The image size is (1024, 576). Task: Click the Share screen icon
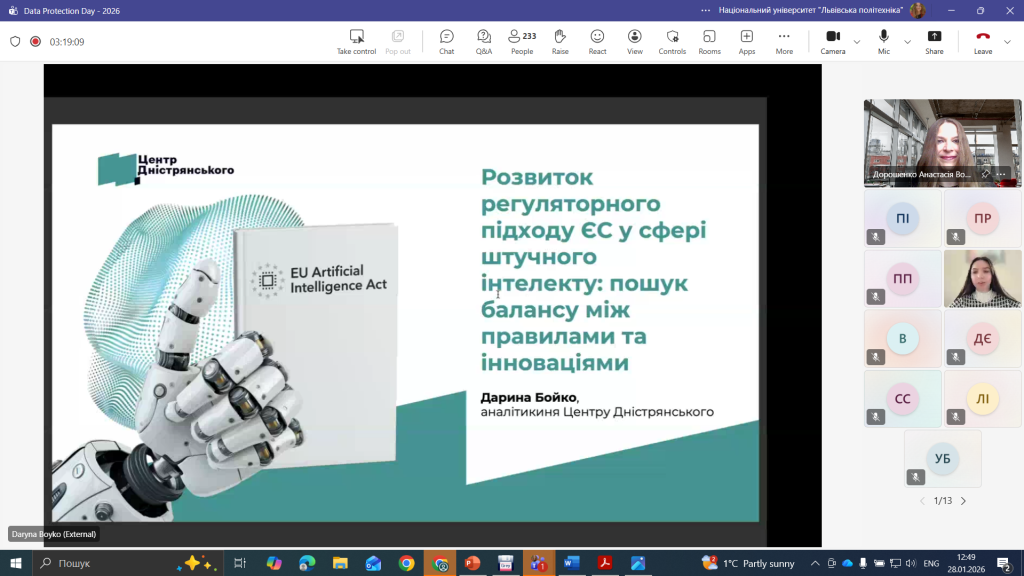[934, 41]
